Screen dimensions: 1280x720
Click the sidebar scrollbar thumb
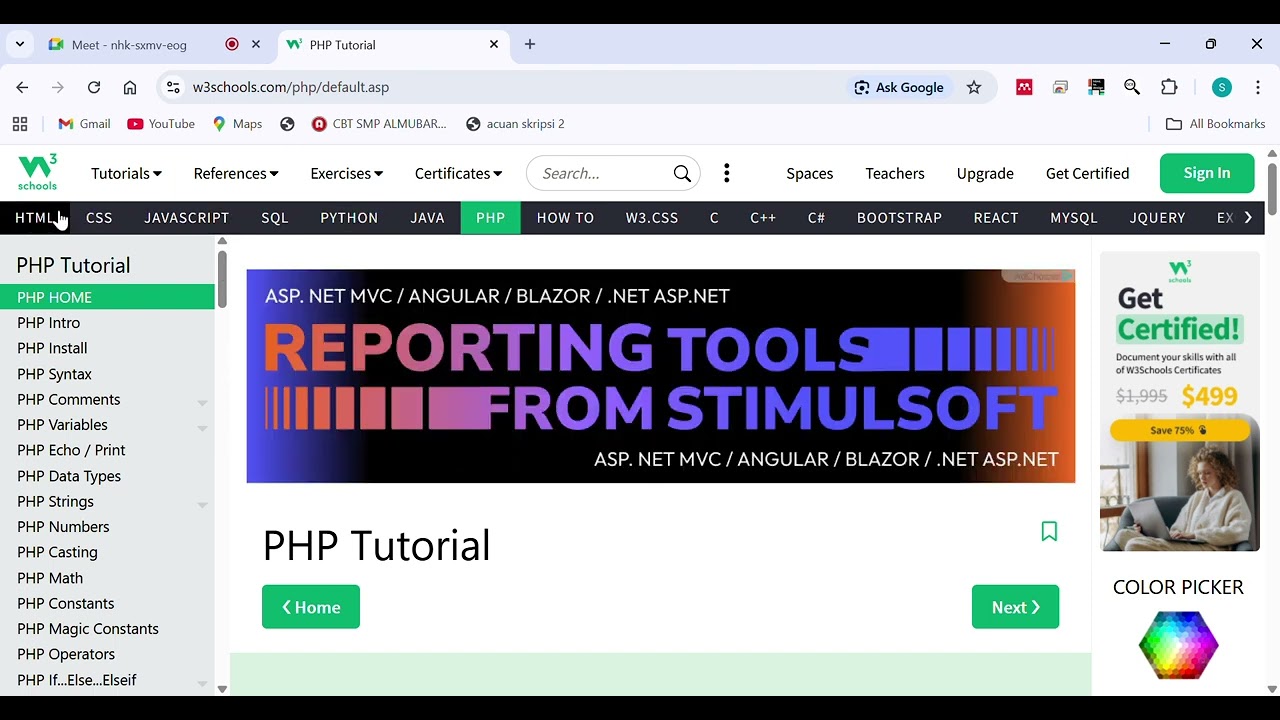(222, 280)
